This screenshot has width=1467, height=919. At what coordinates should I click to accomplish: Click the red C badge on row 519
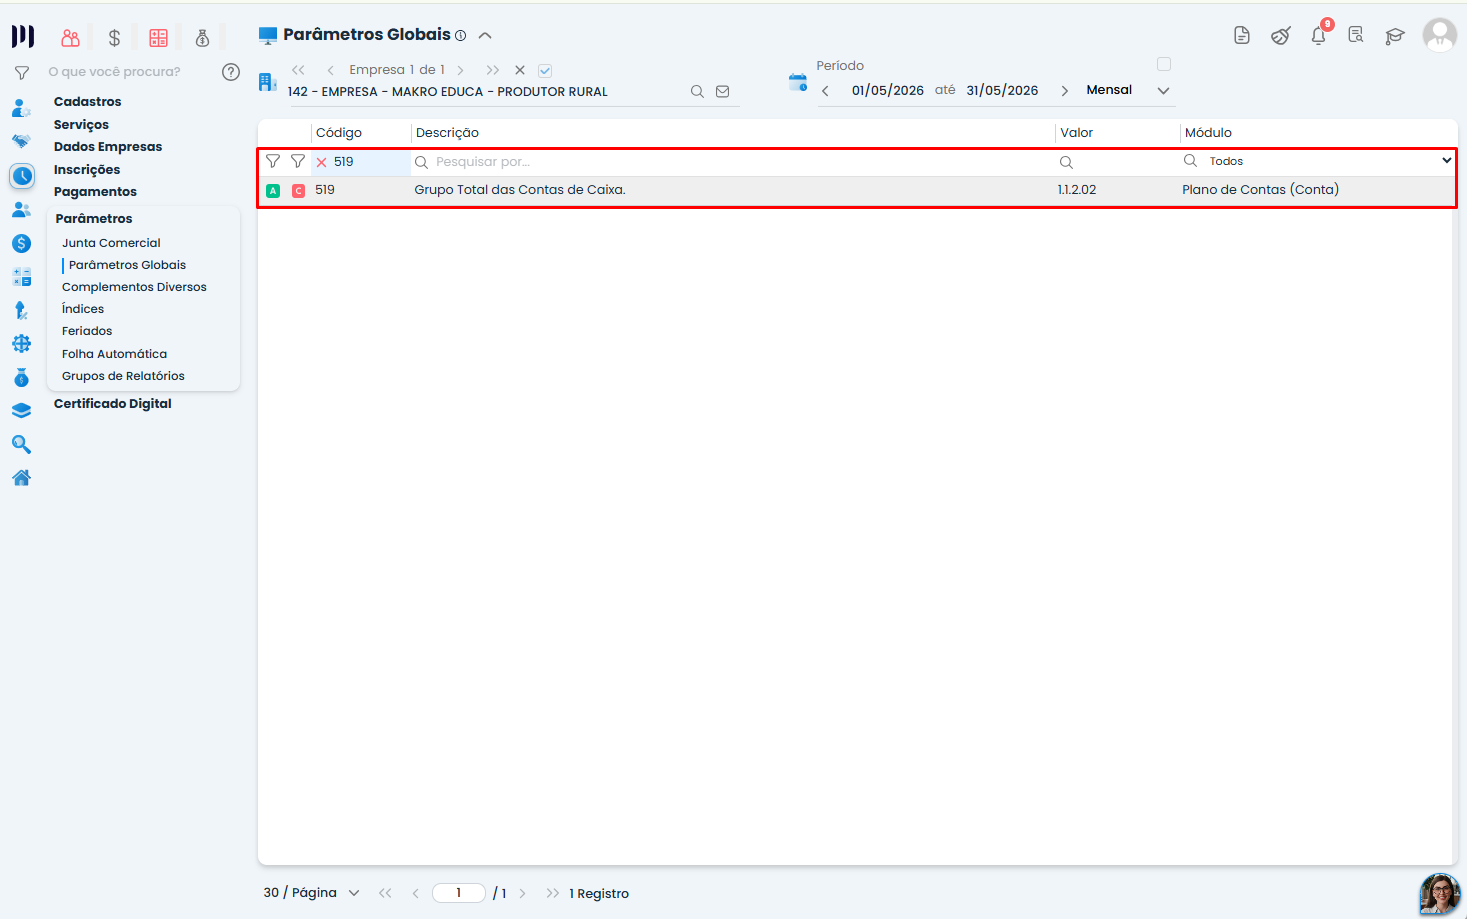[298, 190]
